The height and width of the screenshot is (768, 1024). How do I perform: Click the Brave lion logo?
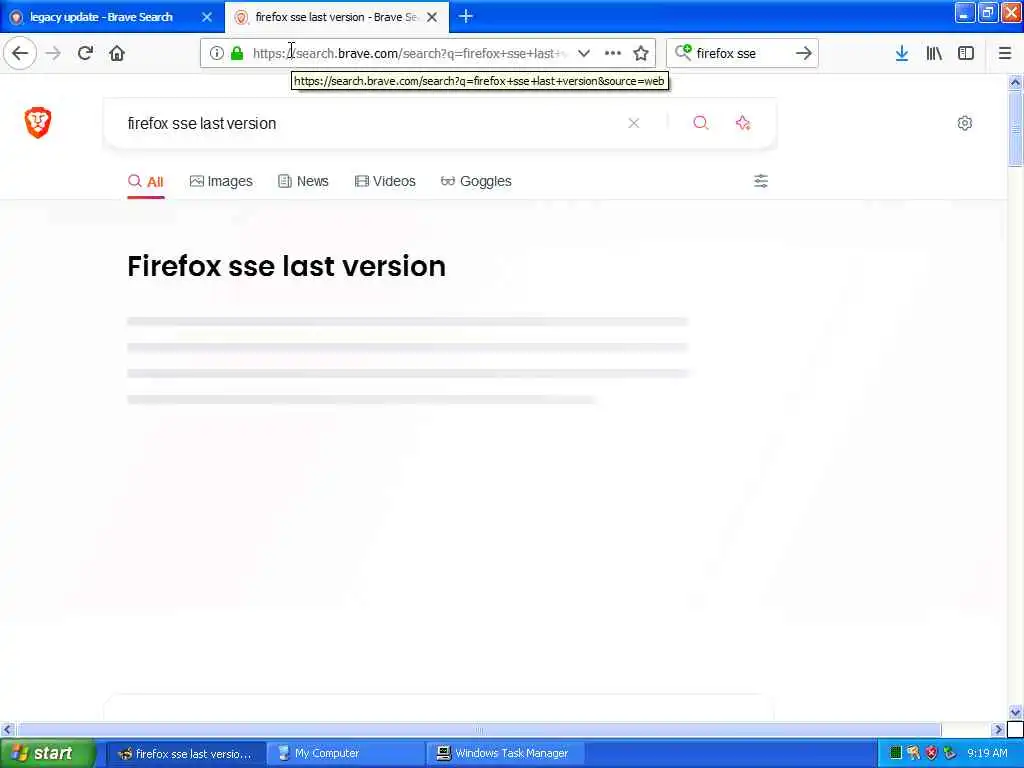click(x=38, y=122)
